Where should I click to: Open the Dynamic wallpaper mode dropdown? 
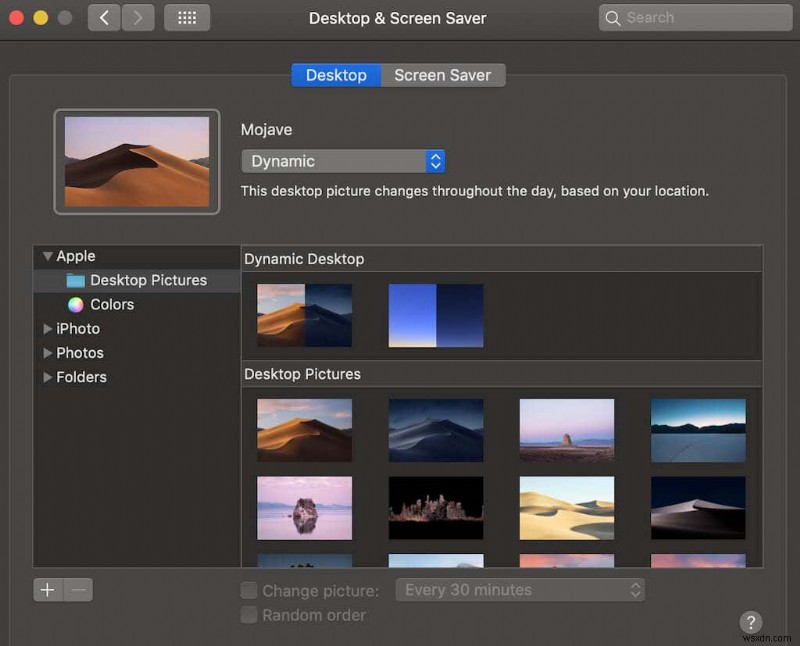click(x=343, y=160)
